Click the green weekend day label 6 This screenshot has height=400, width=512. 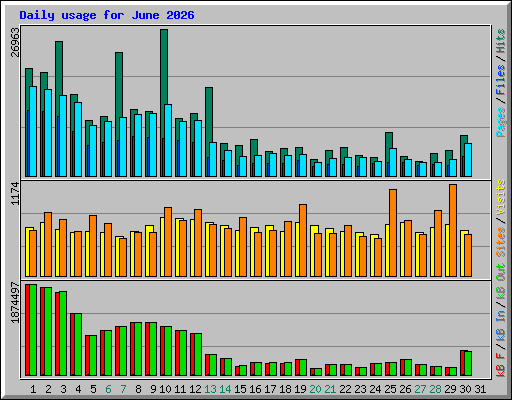[108, 389]
